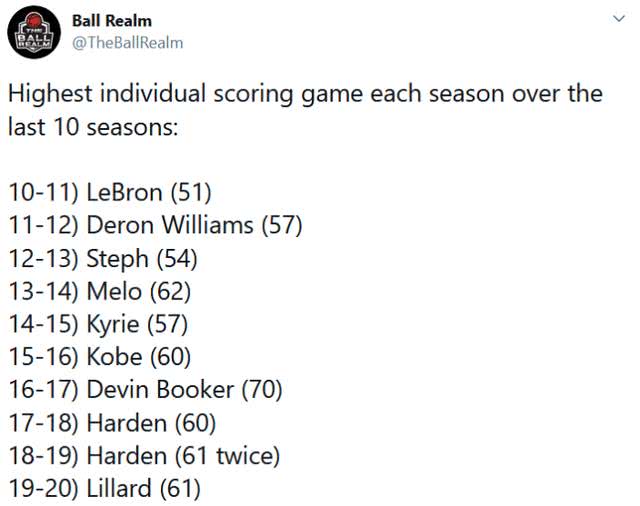Click the 17-18 Harden (60) entry
Screen dimensions: 640x506
(112, 423)
